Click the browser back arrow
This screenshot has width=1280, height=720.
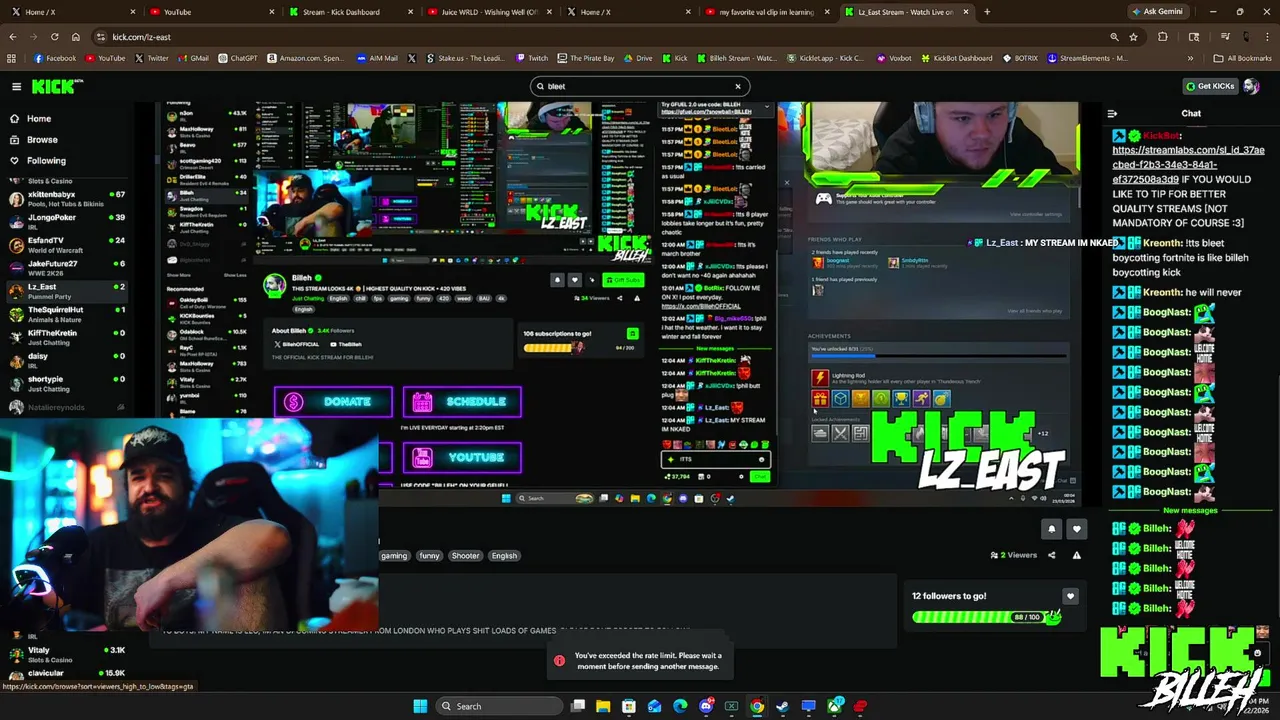click(12, 37)
